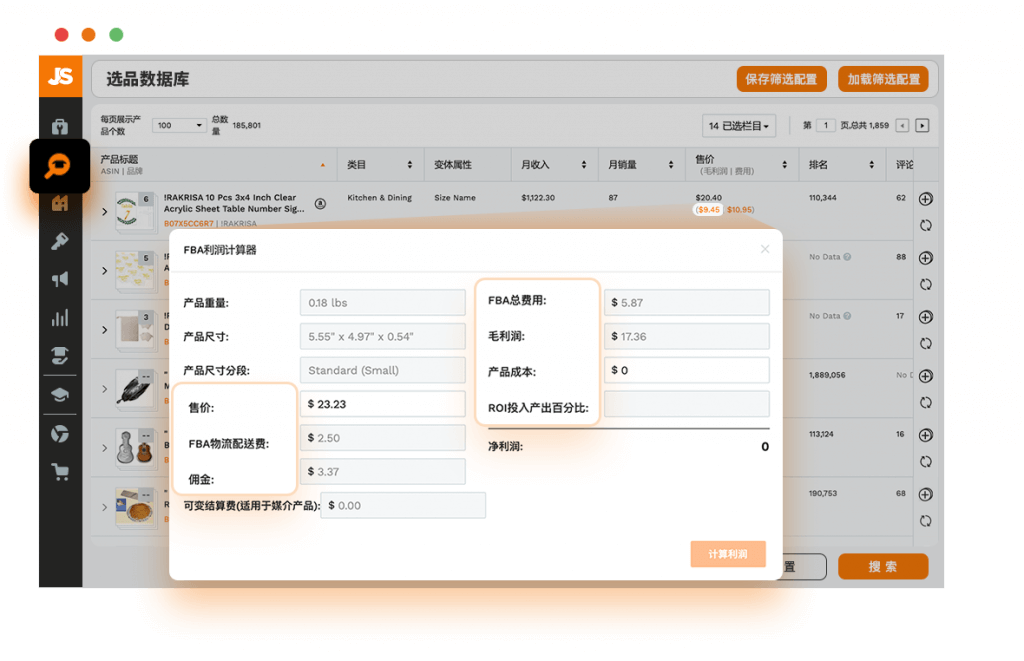Viewport: 1024px width, 661px height.
Task: Sort by 月收入 column header
Action: pos(554,165)
